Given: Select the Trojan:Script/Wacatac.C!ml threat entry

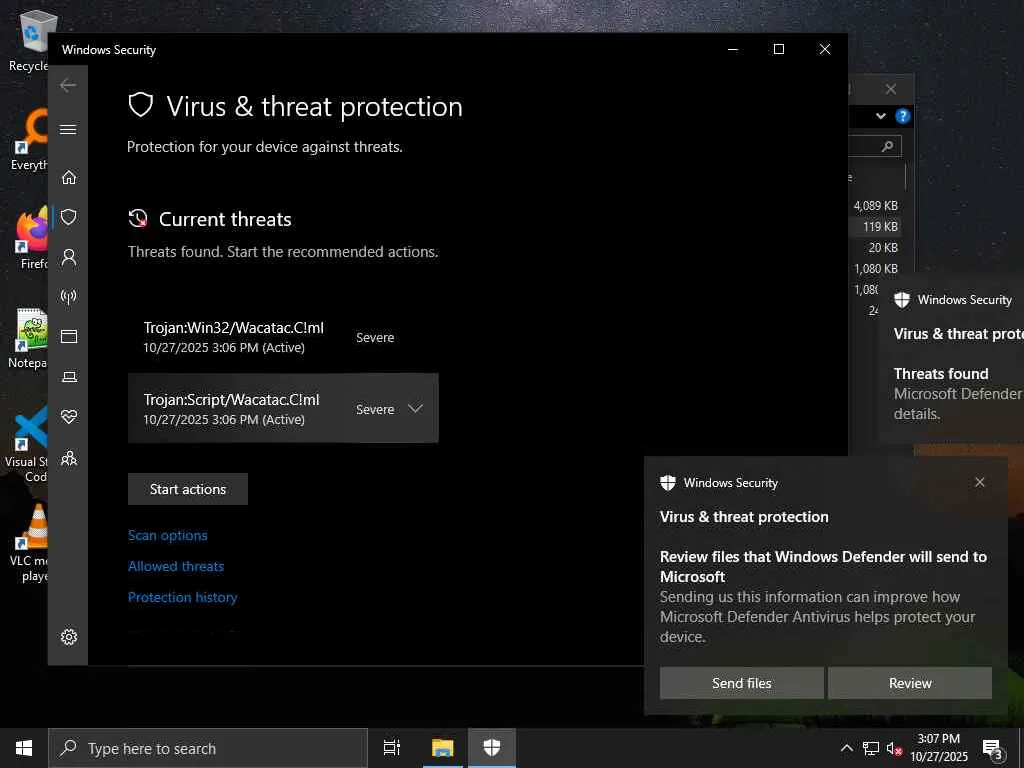Looking at the screenshot, I should (x=283, y=408).
